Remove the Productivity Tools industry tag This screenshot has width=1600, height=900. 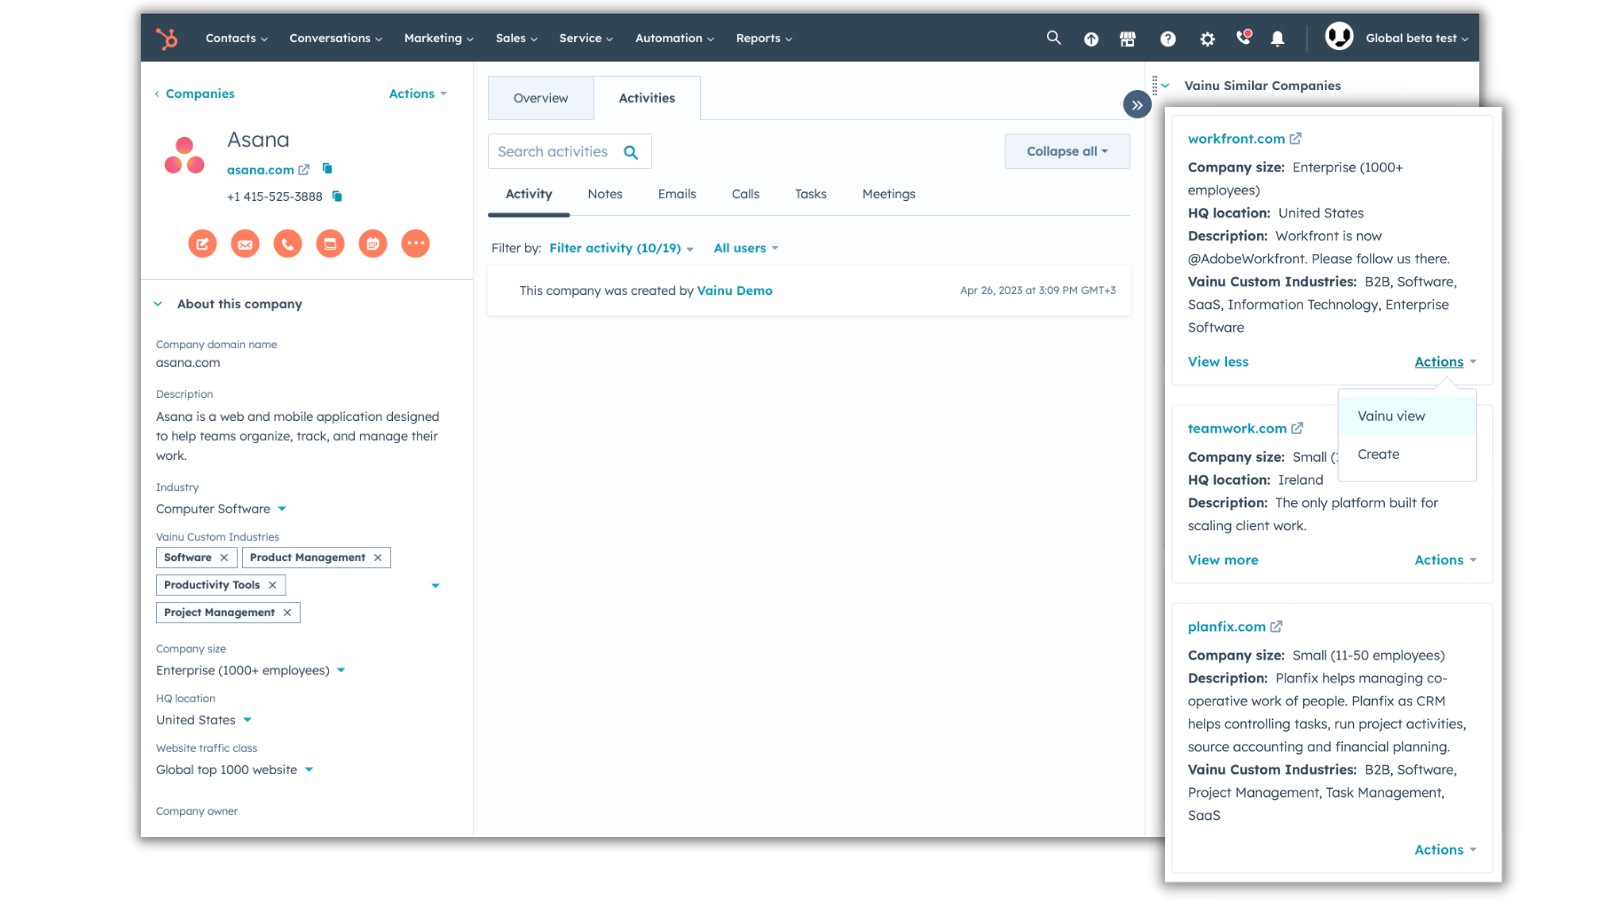click(x=272, y=585)
